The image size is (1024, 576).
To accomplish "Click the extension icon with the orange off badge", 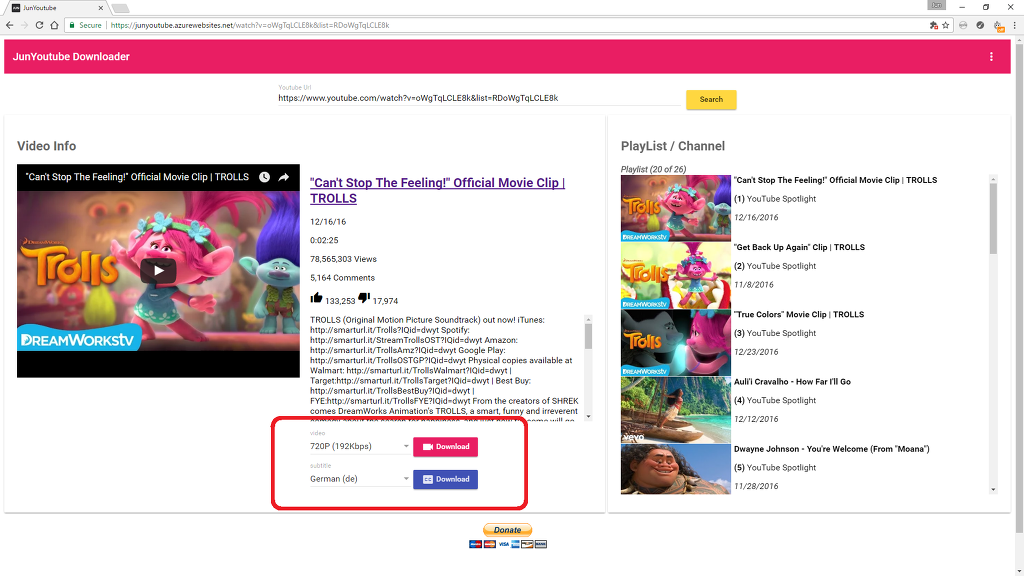I will tap(998, 26).
